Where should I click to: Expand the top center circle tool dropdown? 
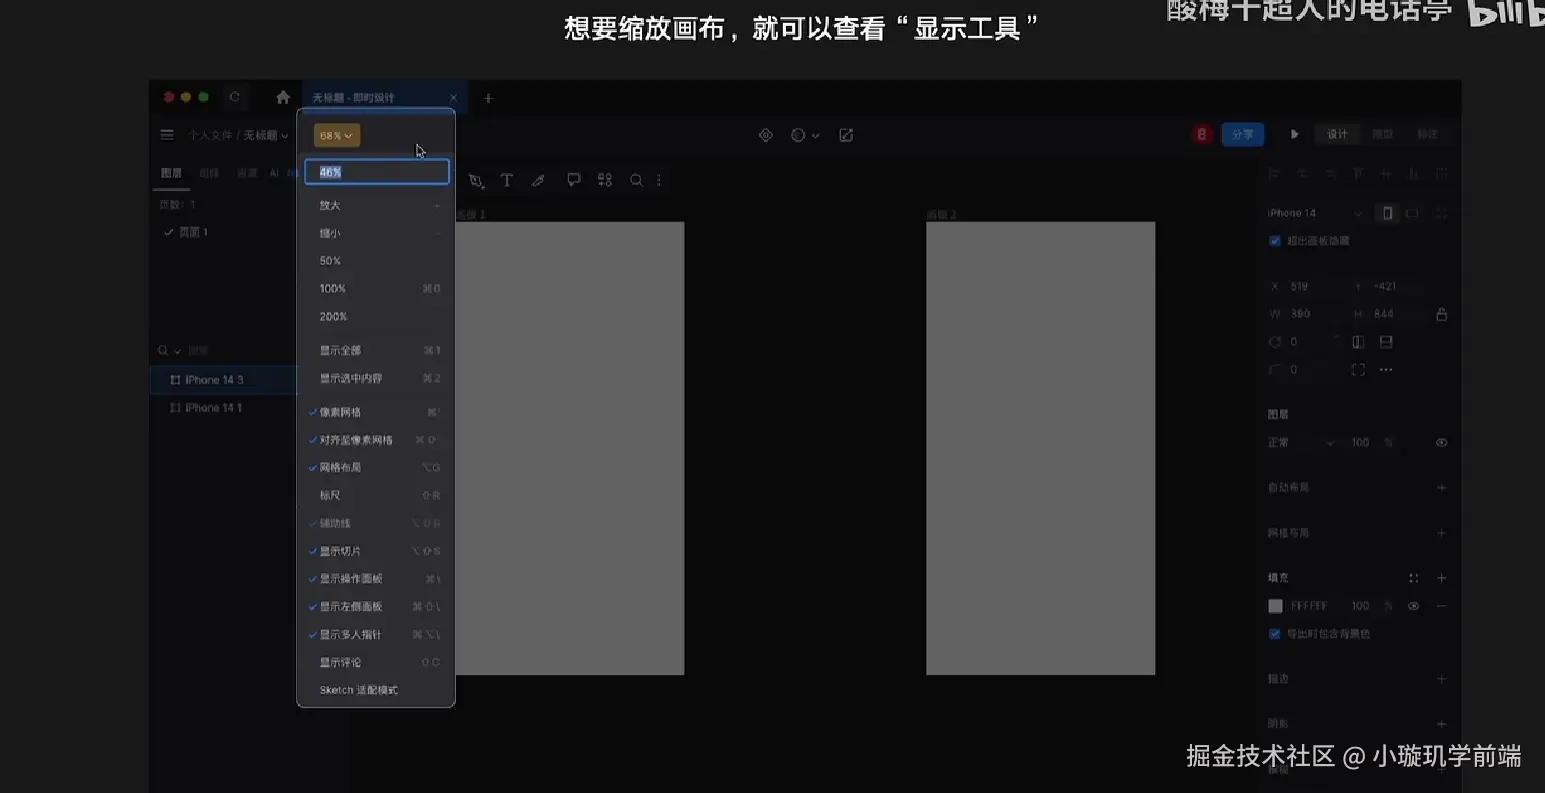click(x=815, y=135)
